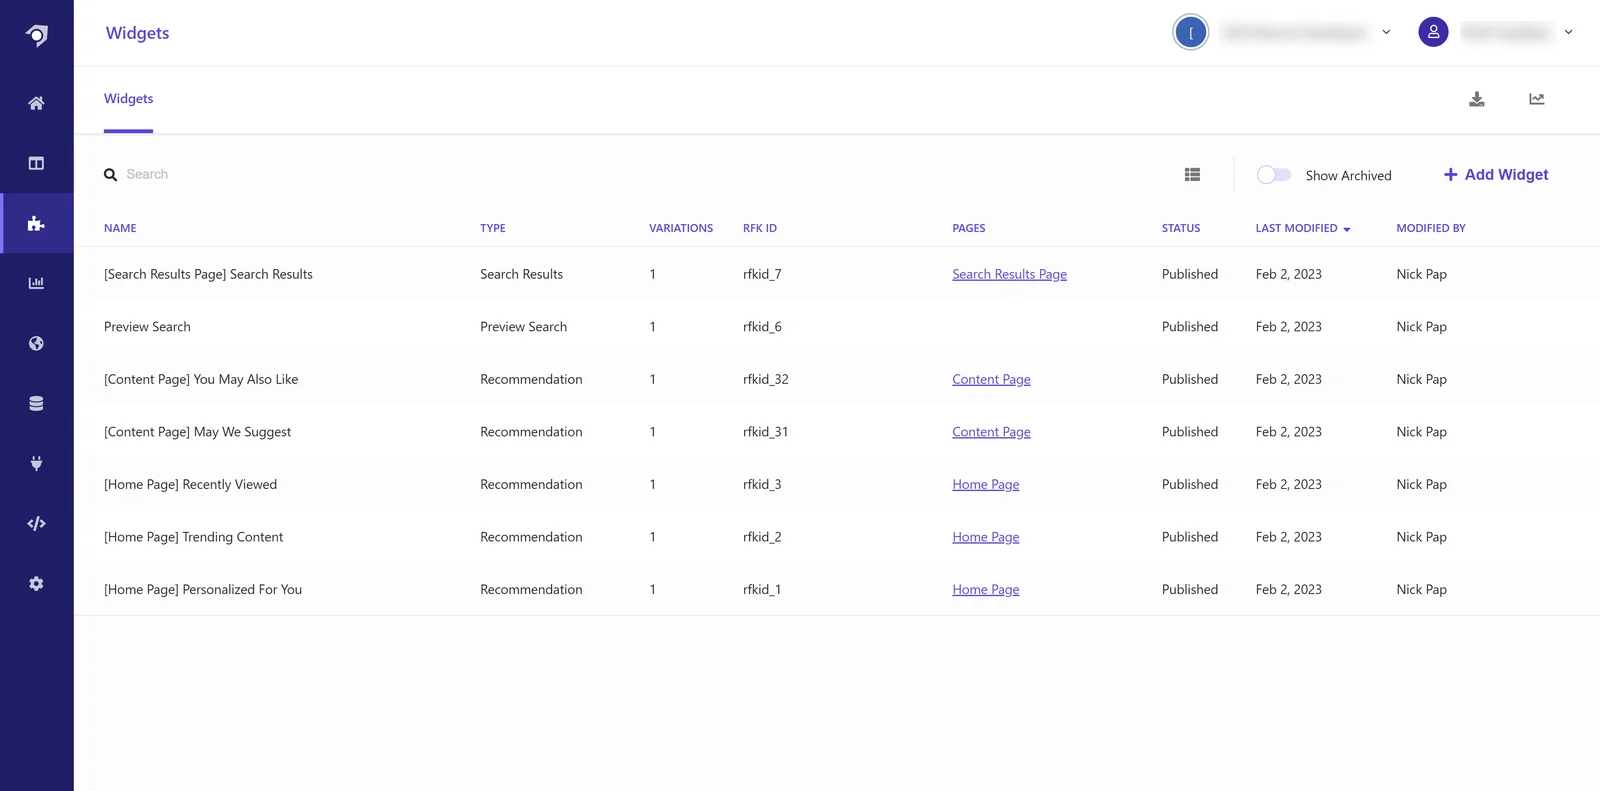Open '[Search Results Page] Search Results' widget

[208, 274]
